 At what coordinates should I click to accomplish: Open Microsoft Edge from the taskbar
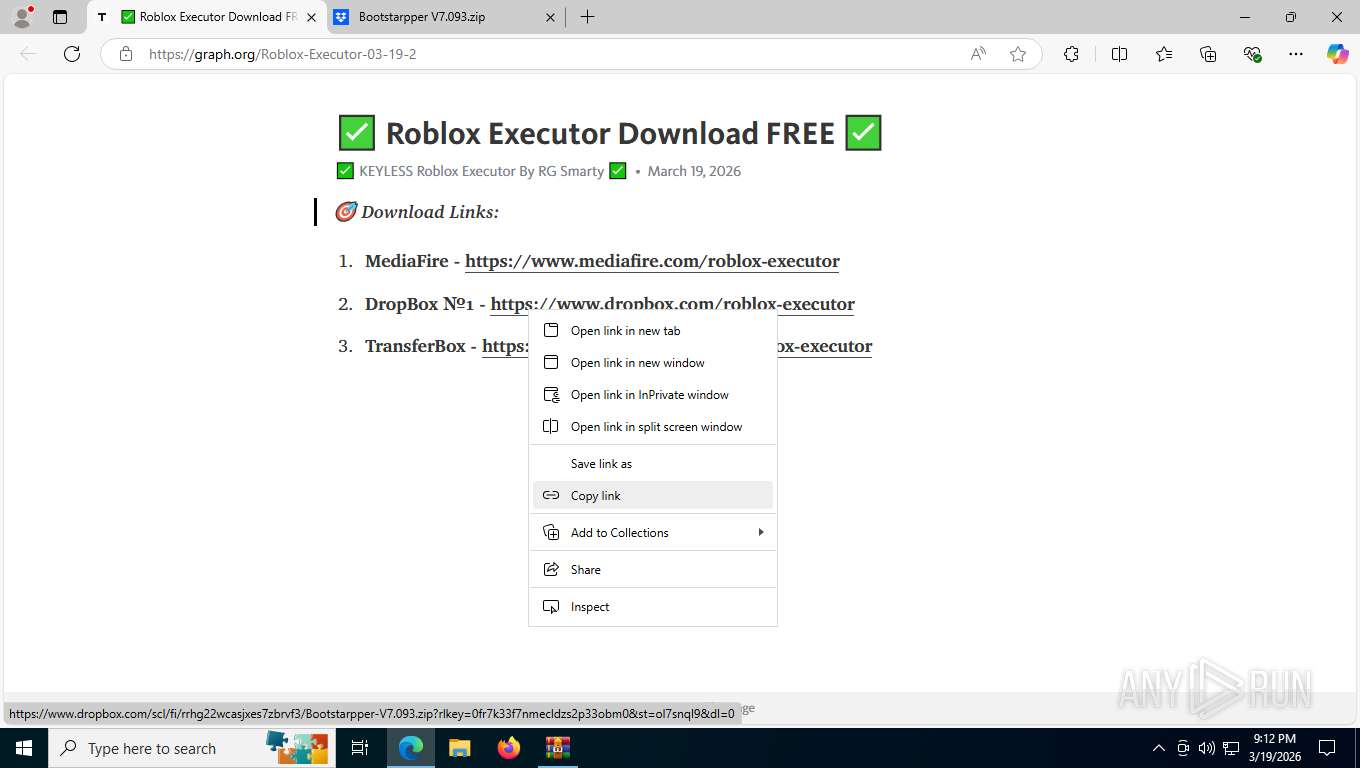(410, 748)
